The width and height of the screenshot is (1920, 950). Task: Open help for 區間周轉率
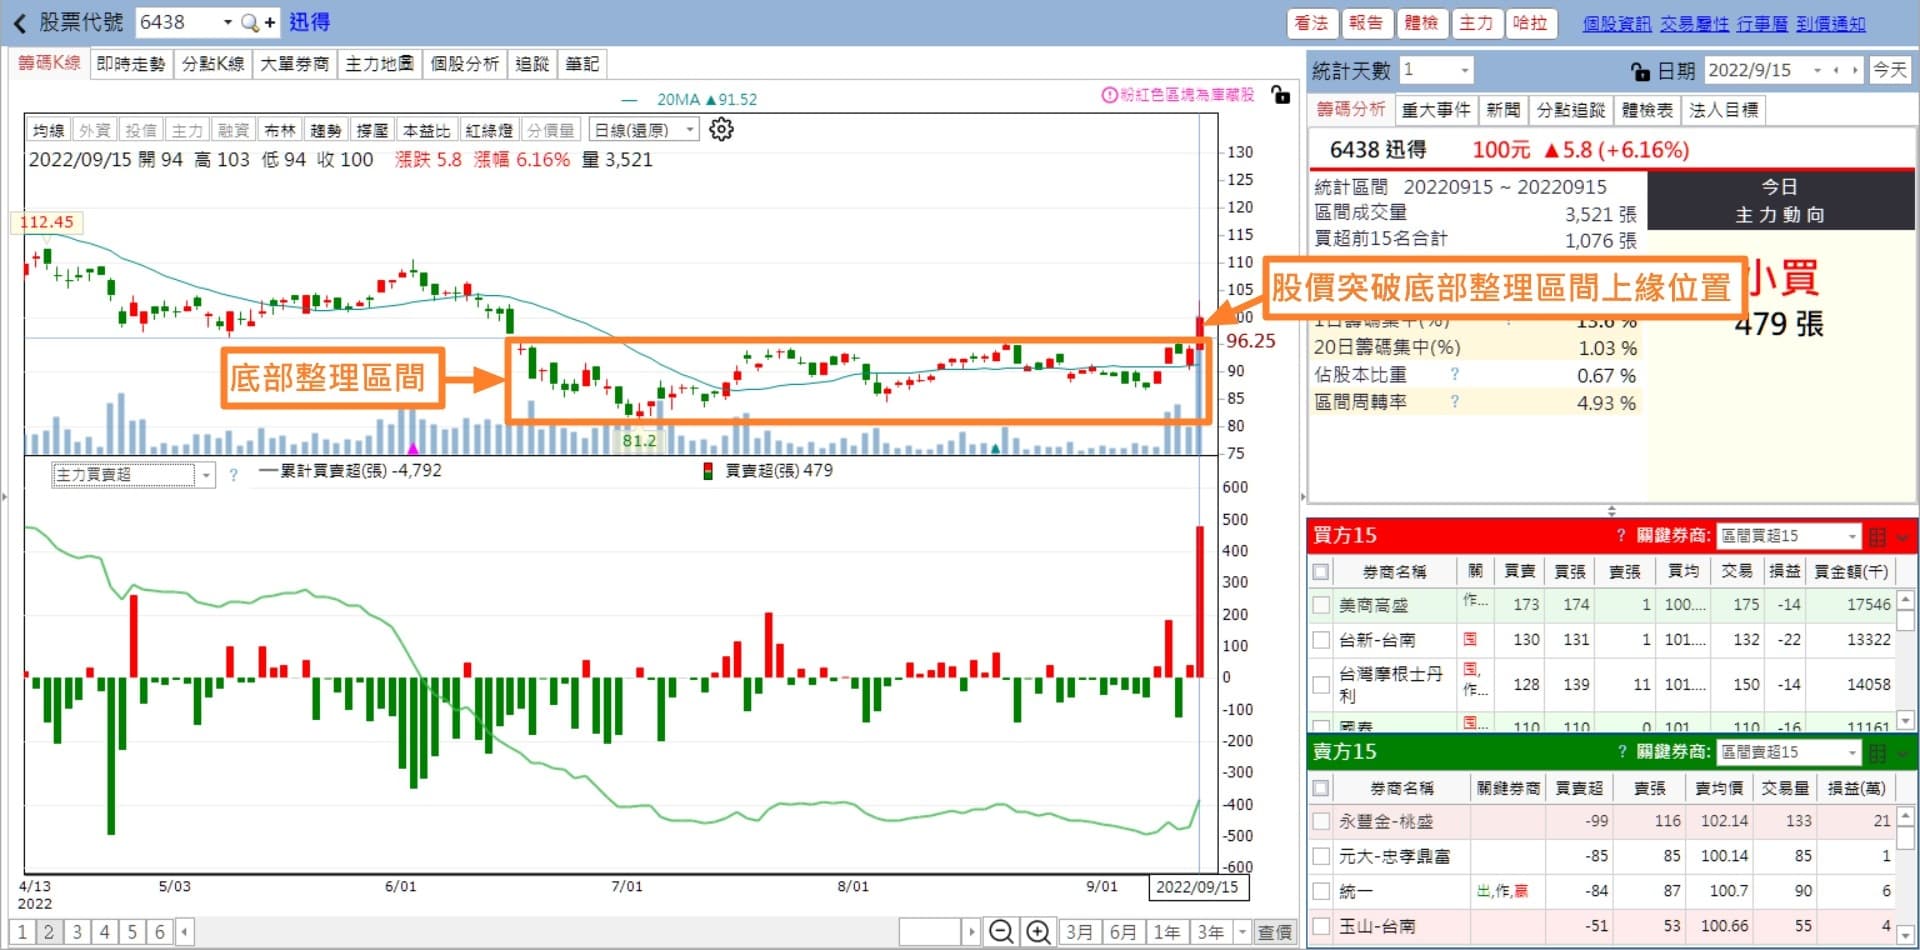click(1454, 401)
